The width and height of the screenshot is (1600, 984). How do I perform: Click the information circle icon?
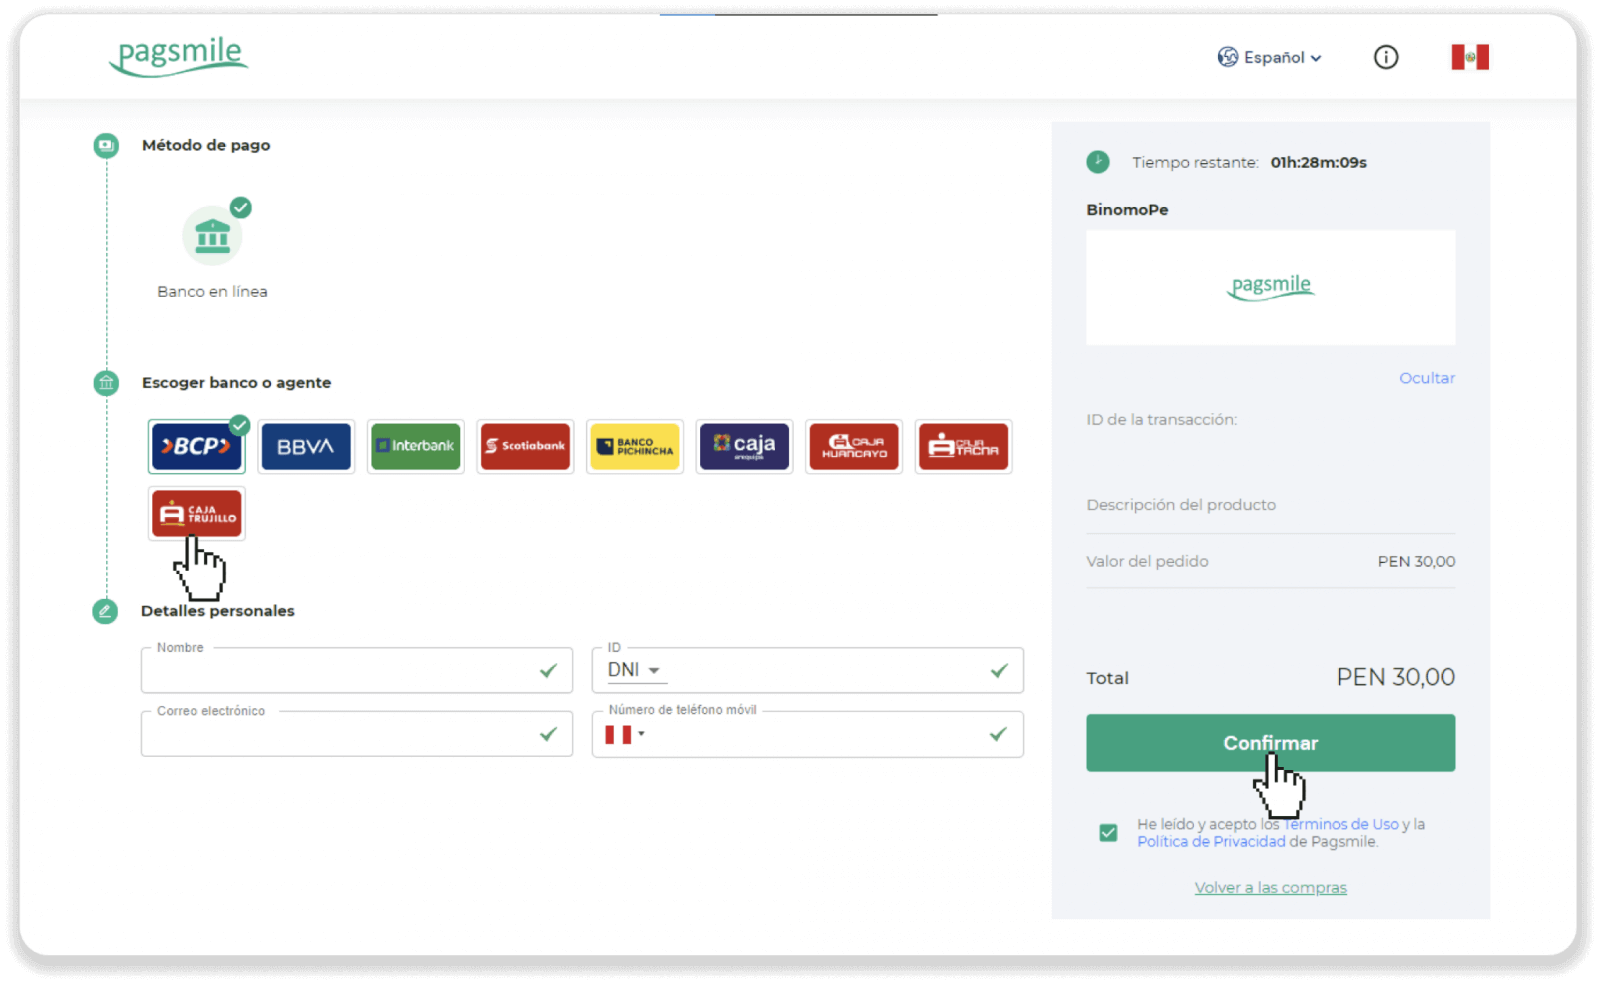pyautogui.click(x=1386, y=57)
